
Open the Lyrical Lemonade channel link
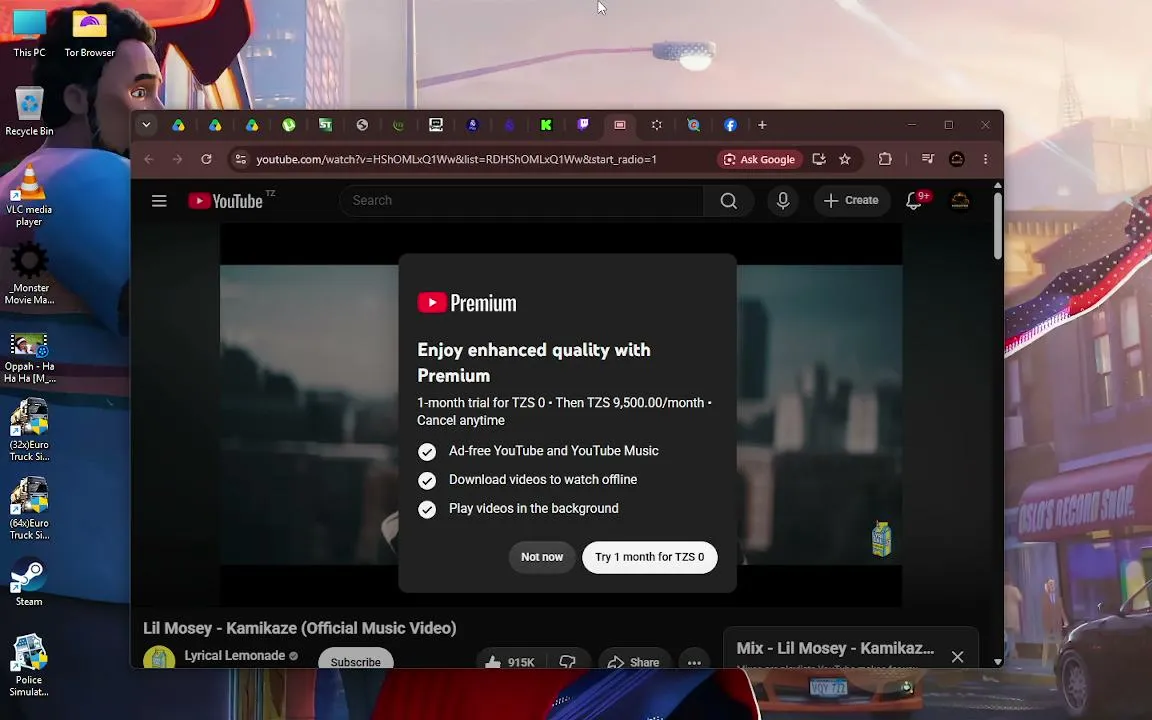(234, 655)
